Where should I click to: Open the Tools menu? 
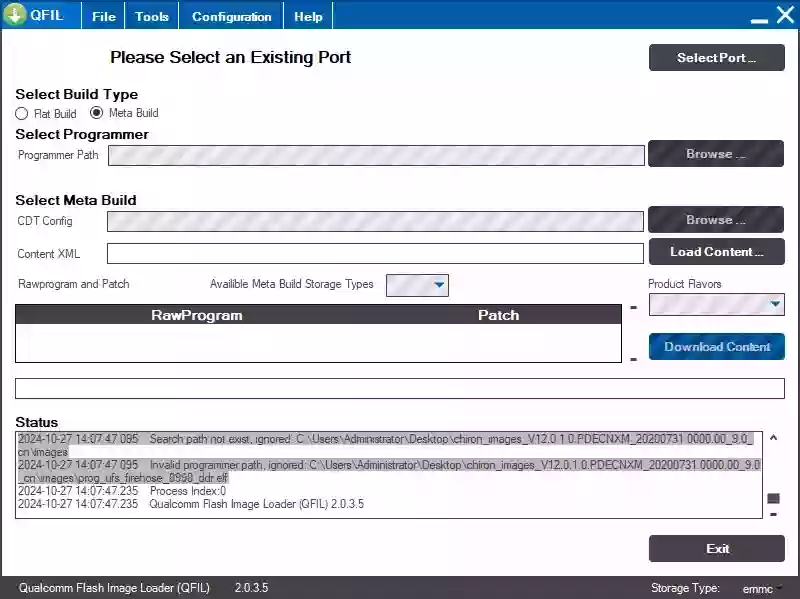tap(152, 16)
